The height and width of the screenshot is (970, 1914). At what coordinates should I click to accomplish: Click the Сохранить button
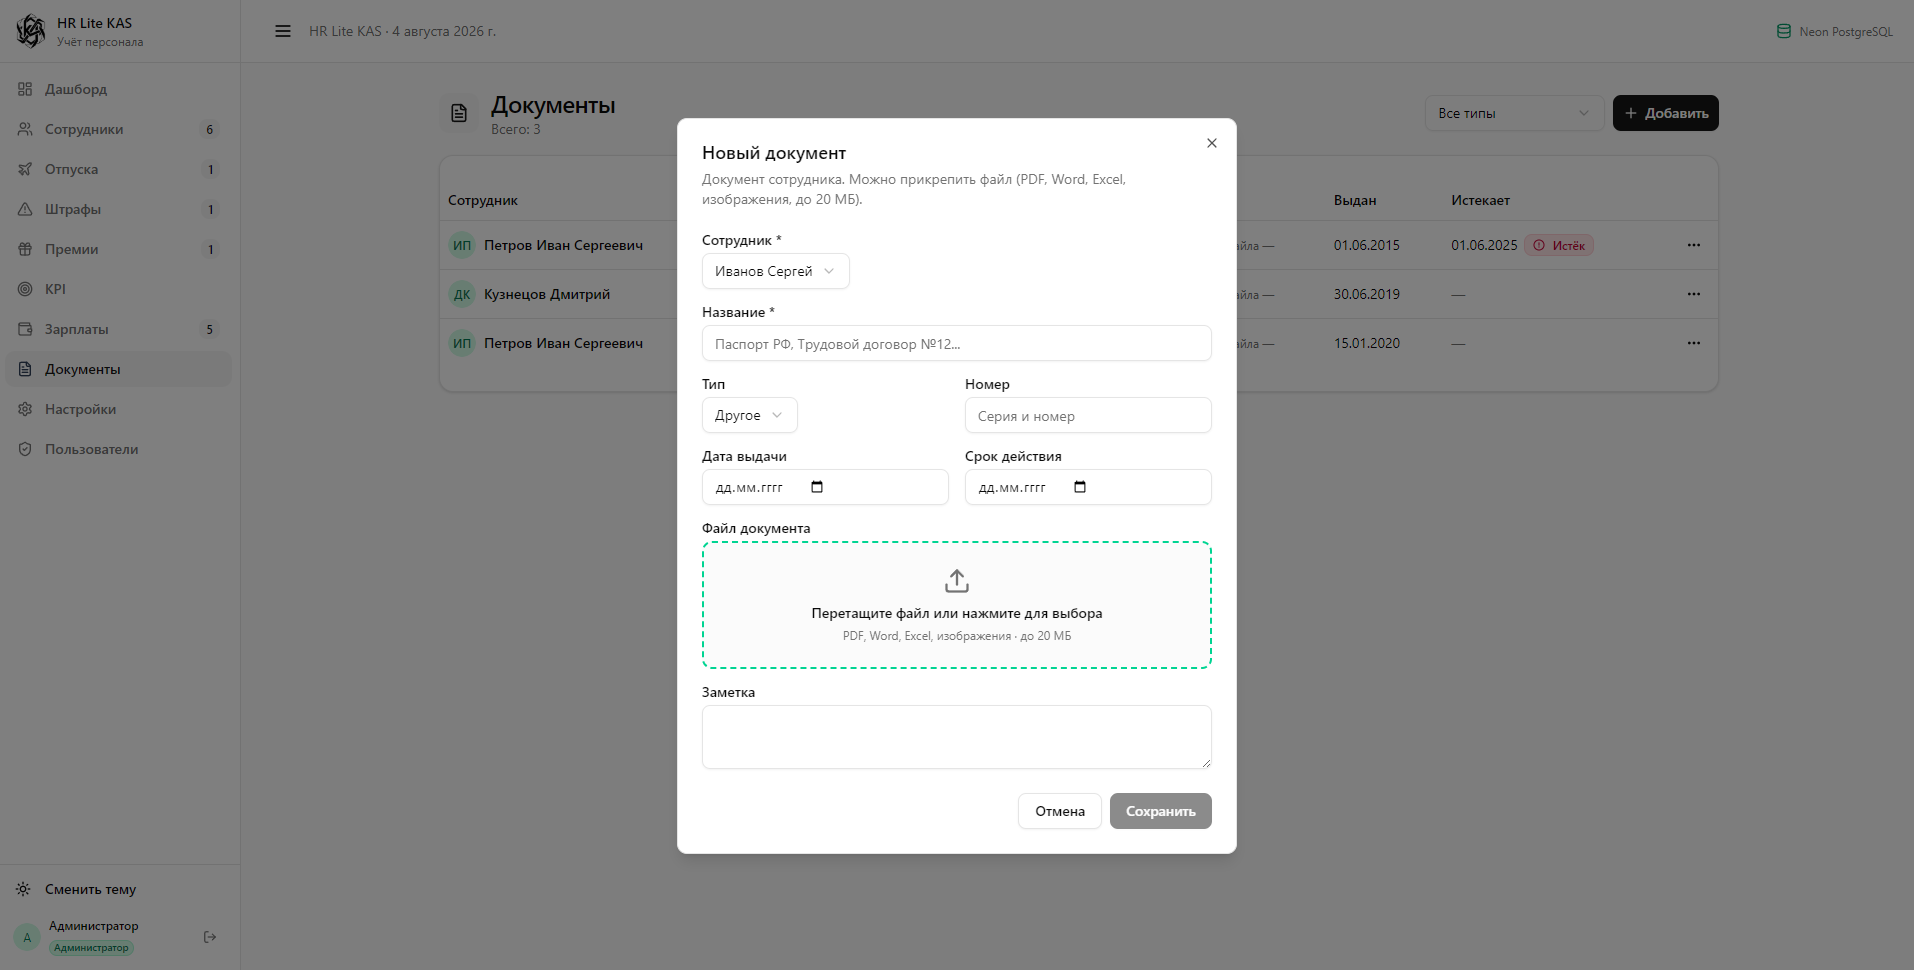coord(1161,811)
